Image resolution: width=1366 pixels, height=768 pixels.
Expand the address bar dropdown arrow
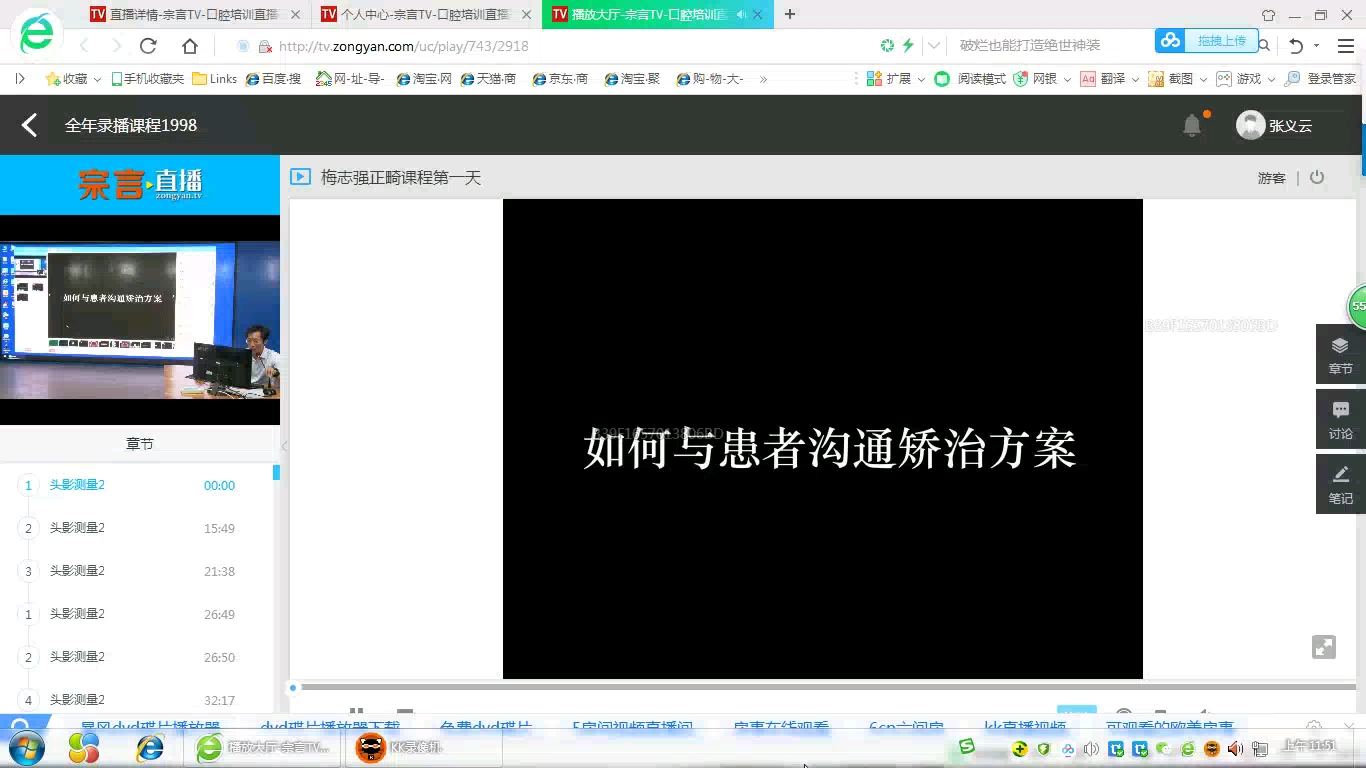934,46
